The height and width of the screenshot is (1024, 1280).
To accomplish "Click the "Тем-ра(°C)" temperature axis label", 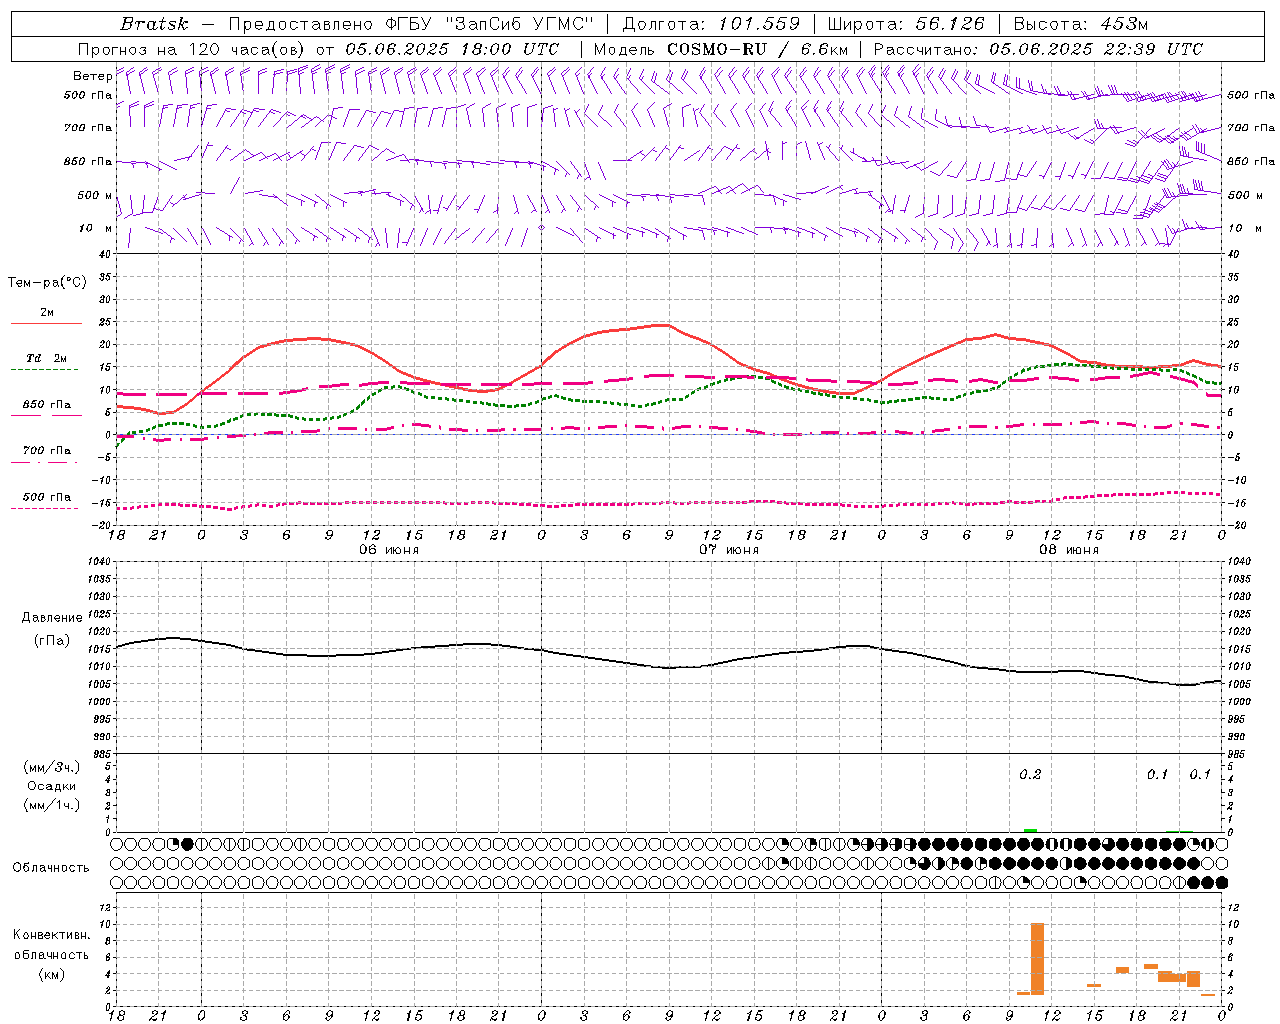I will coord(47,283).
